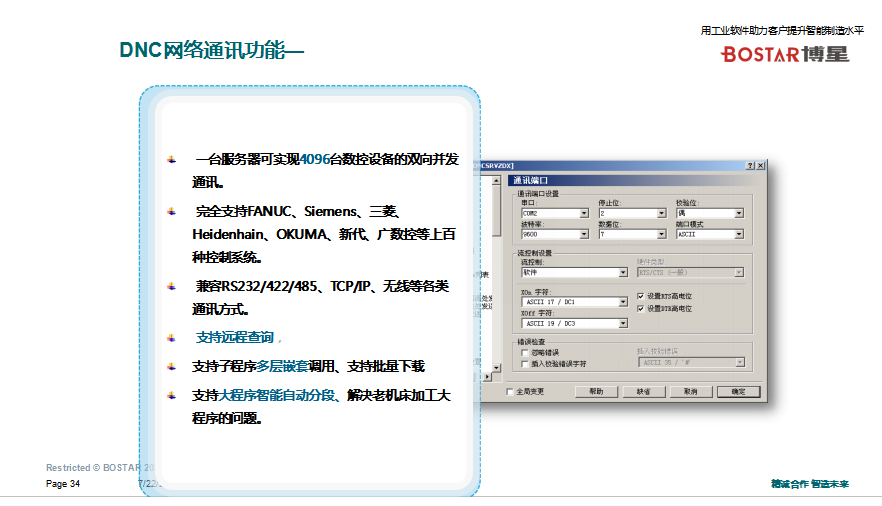Screen dimensions: 882x506
Task: Click the 帮助 button
Action: [x=596, y=392]
